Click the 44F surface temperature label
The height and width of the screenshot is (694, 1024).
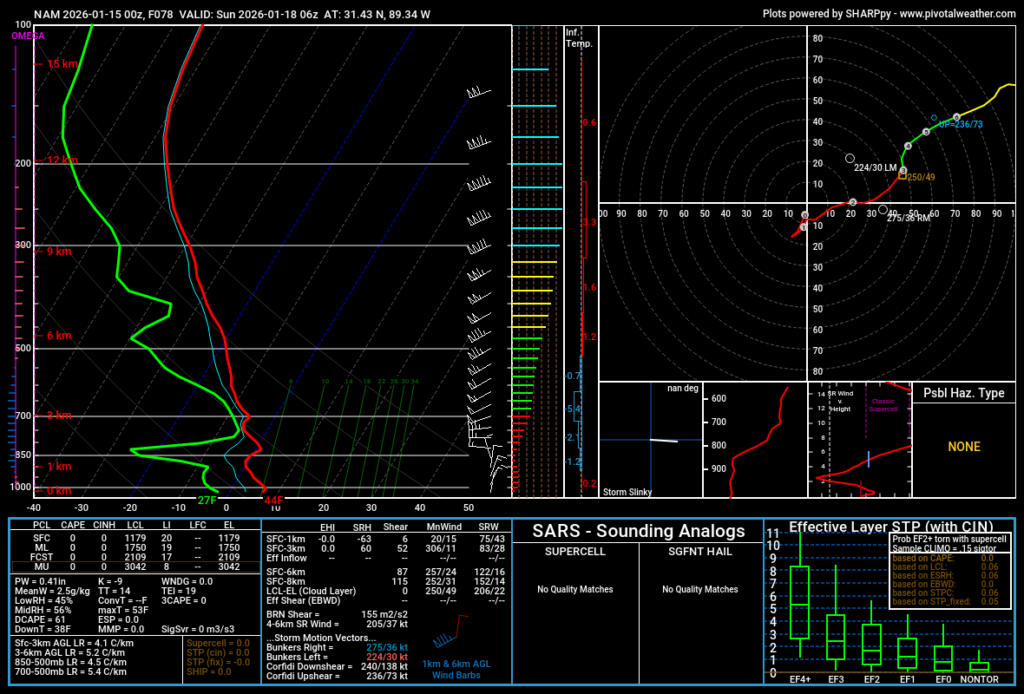(273, 500)
